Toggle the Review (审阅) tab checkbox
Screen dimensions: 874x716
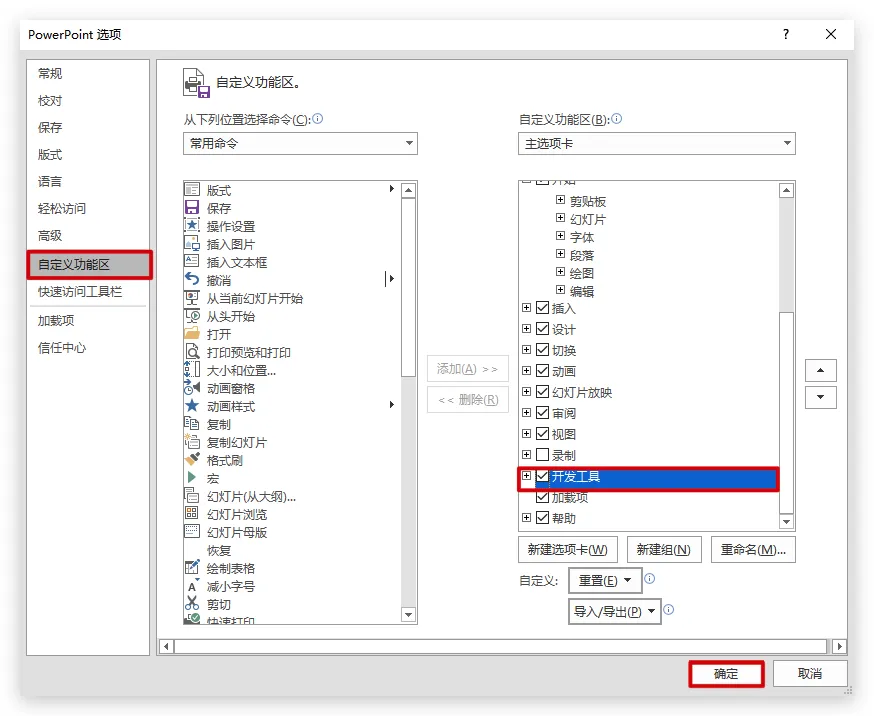click(543, 413)
